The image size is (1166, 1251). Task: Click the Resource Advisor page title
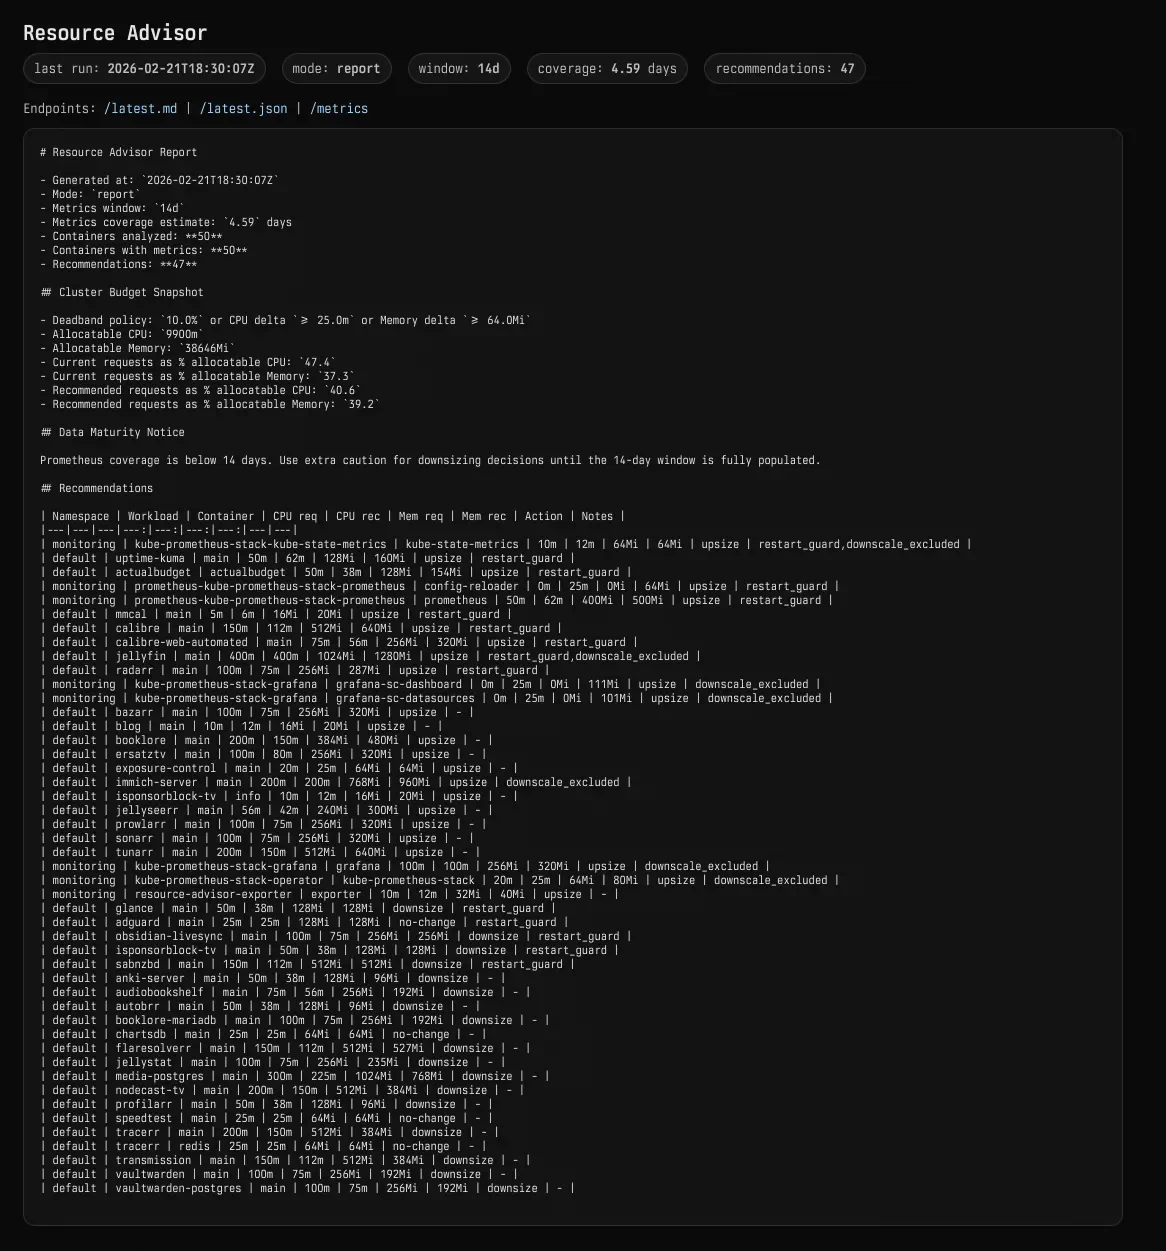(x=115, y=33)
